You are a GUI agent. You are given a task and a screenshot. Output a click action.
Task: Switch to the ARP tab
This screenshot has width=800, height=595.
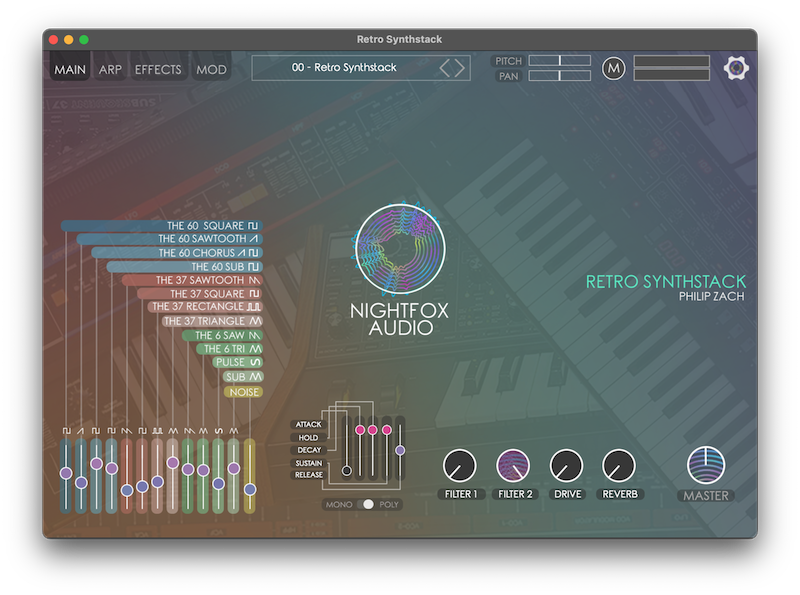pyautogui.click(x=110, y=69)
